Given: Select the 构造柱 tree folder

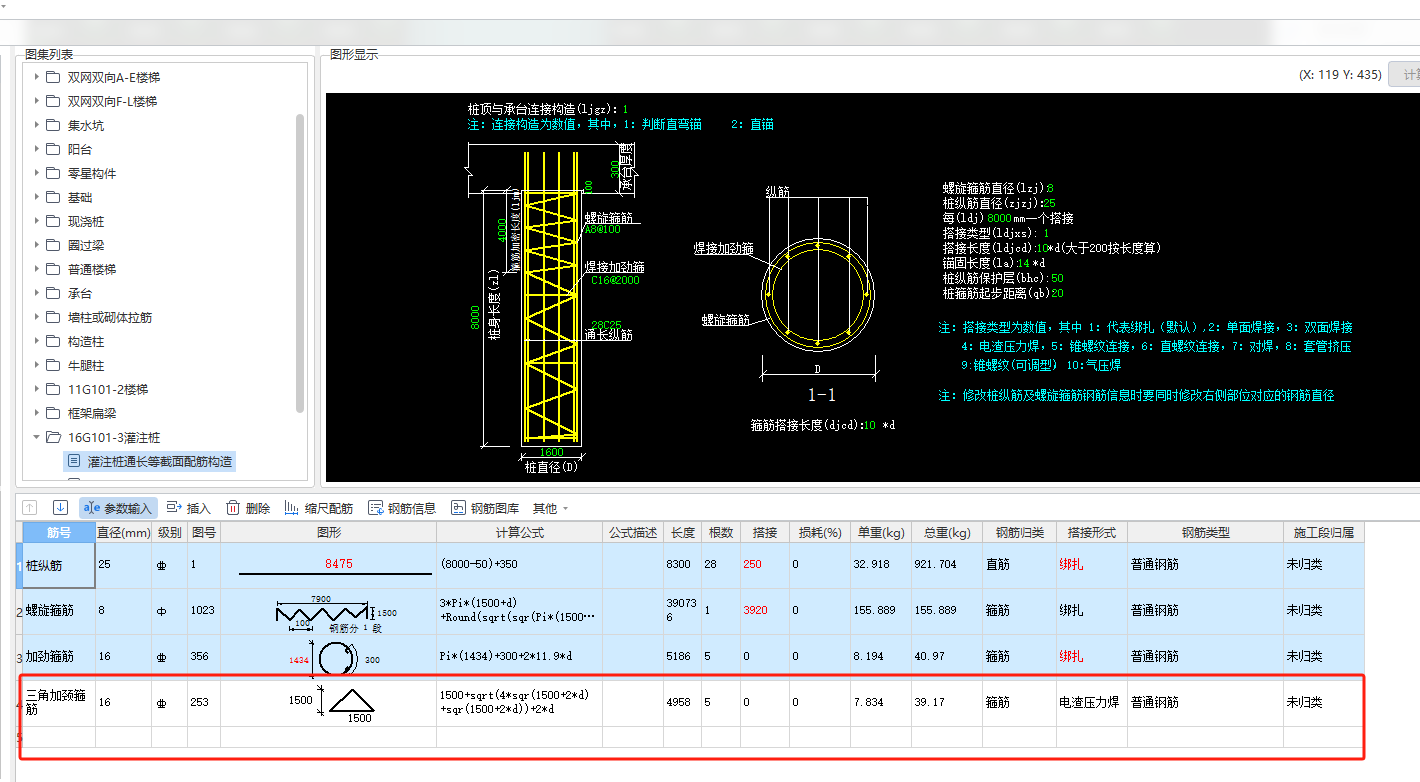Looking at the screenshot, I should coord(85,341).
